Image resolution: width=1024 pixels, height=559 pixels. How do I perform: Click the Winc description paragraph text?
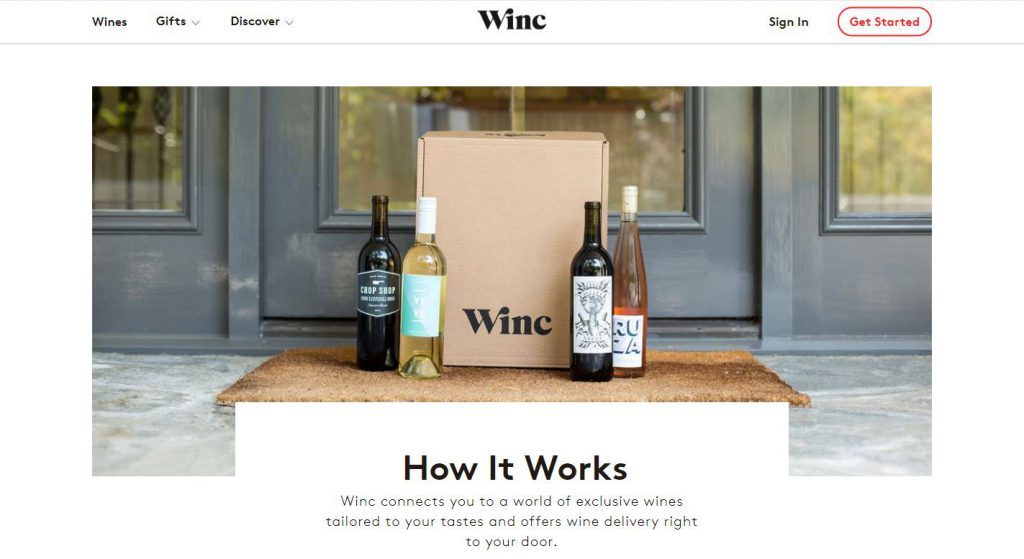click(x=512, y=521)
